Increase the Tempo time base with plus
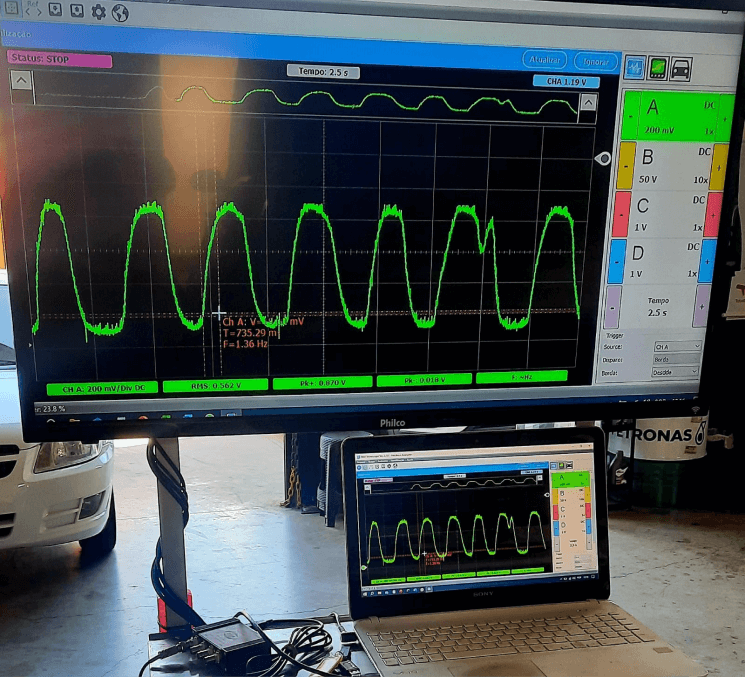745x677 pixels. [x=702, y=304]
